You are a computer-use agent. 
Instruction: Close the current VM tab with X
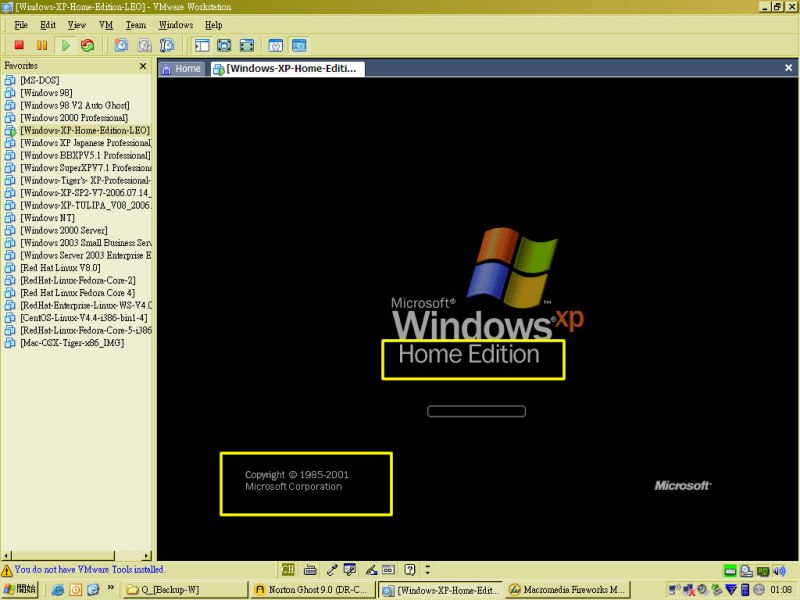point(788,68)
